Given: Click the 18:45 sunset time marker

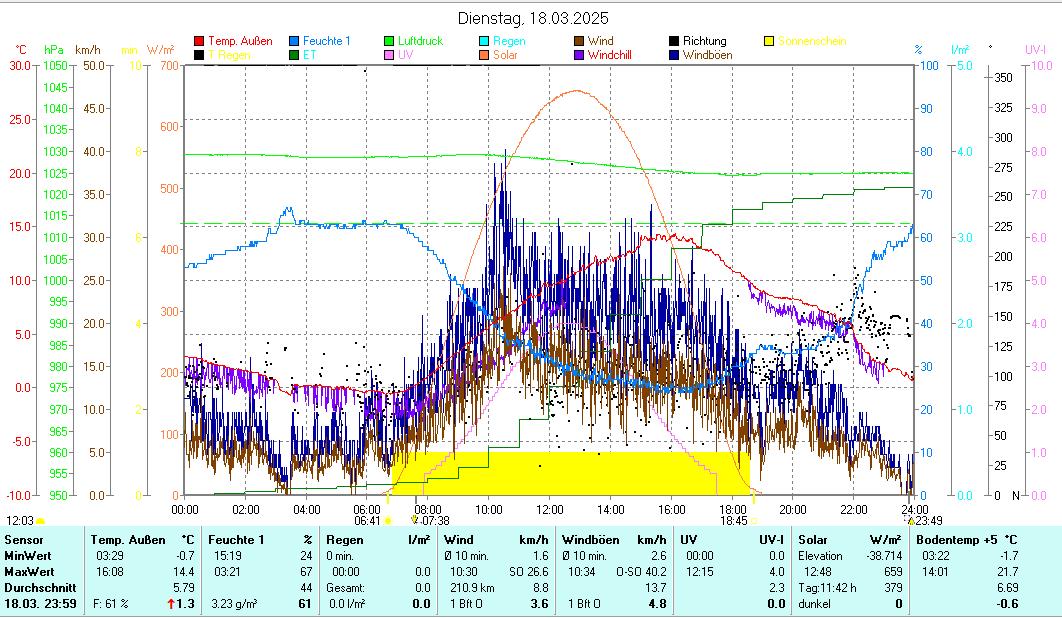Looking at the screenshot, I should pyautogui.click(x=734, y=520).
